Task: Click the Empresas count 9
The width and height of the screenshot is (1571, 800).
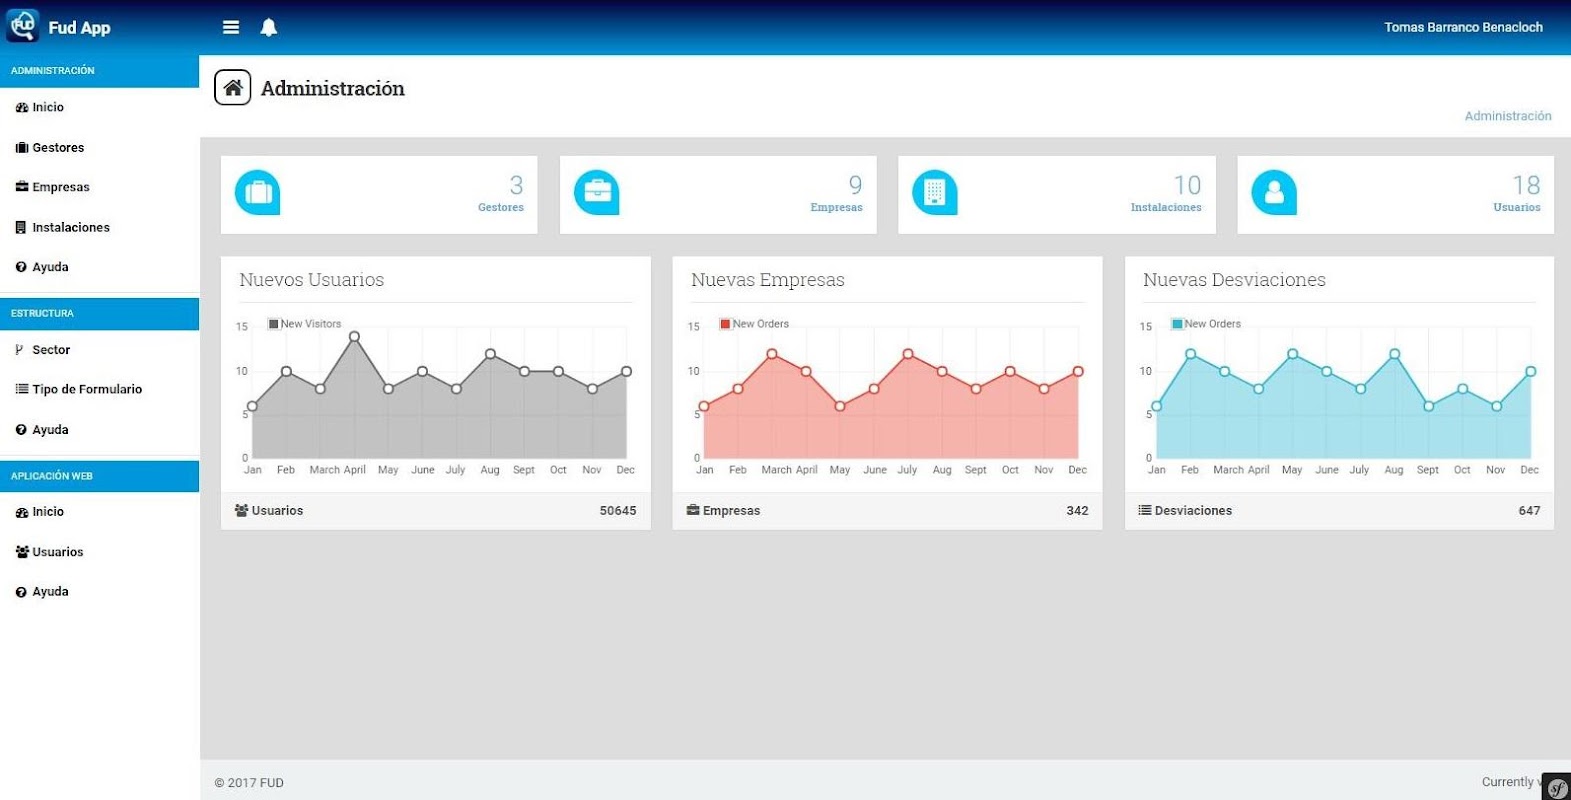Action: coord(855,185)
